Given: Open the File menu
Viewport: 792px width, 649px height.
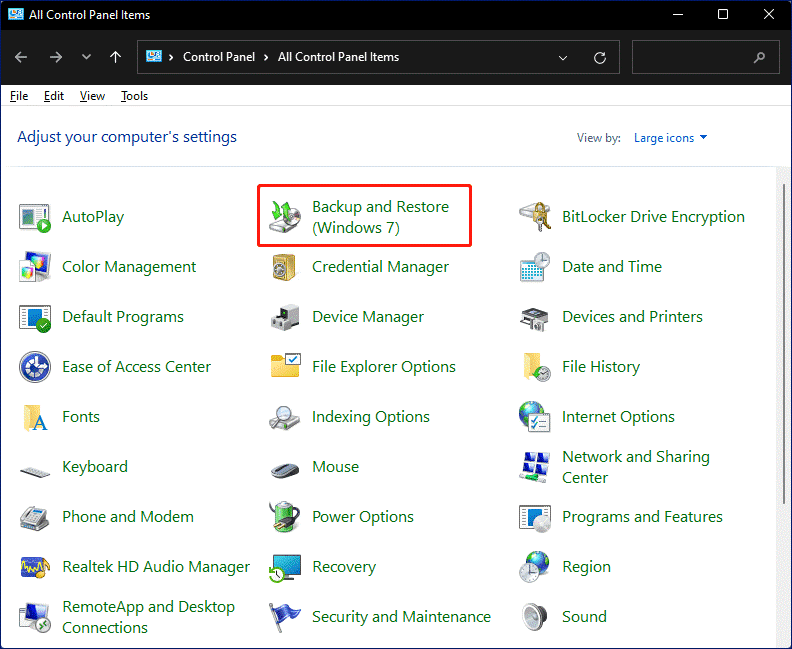Looking at the screenshot, I should click(19, 96).
